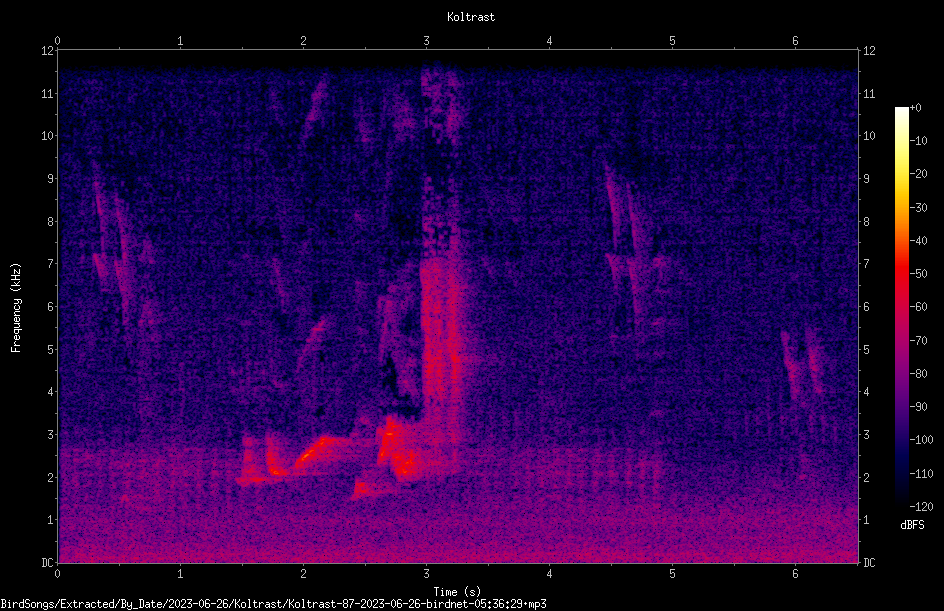The height and width of the screenshot is (611, 944).
Task: Click the '-70' color scale label
Action: [x=918, y=341]
